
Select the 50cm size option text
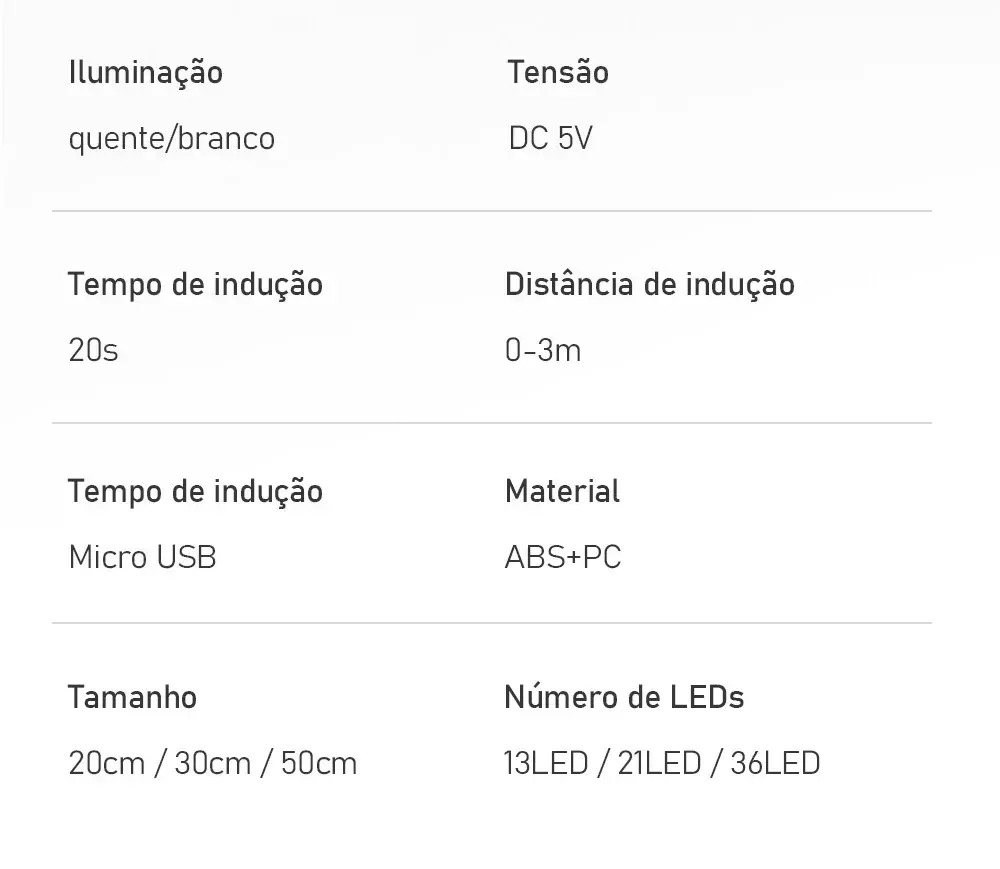(x=318, y=763)
